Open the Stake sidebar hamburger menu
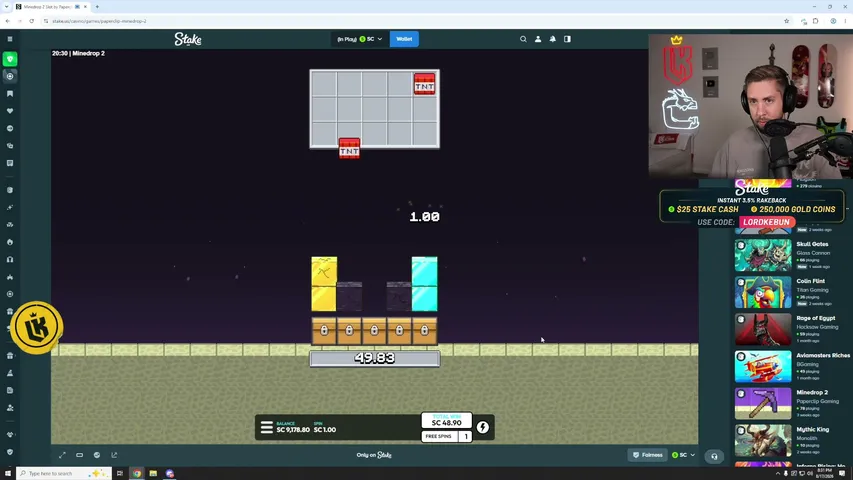This screenshot has height=480, width=853. (x=10, y=39)
